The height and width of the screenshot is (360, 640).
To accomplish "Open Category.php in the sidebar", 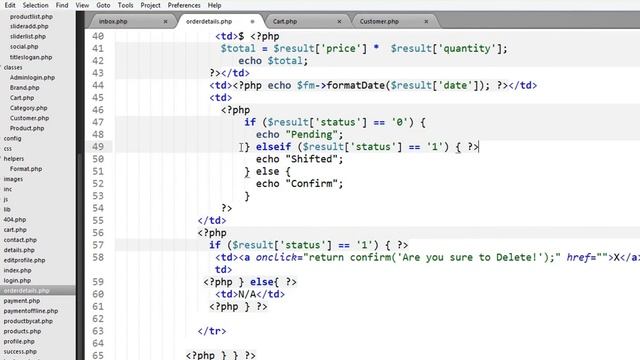I will point(29,108).
